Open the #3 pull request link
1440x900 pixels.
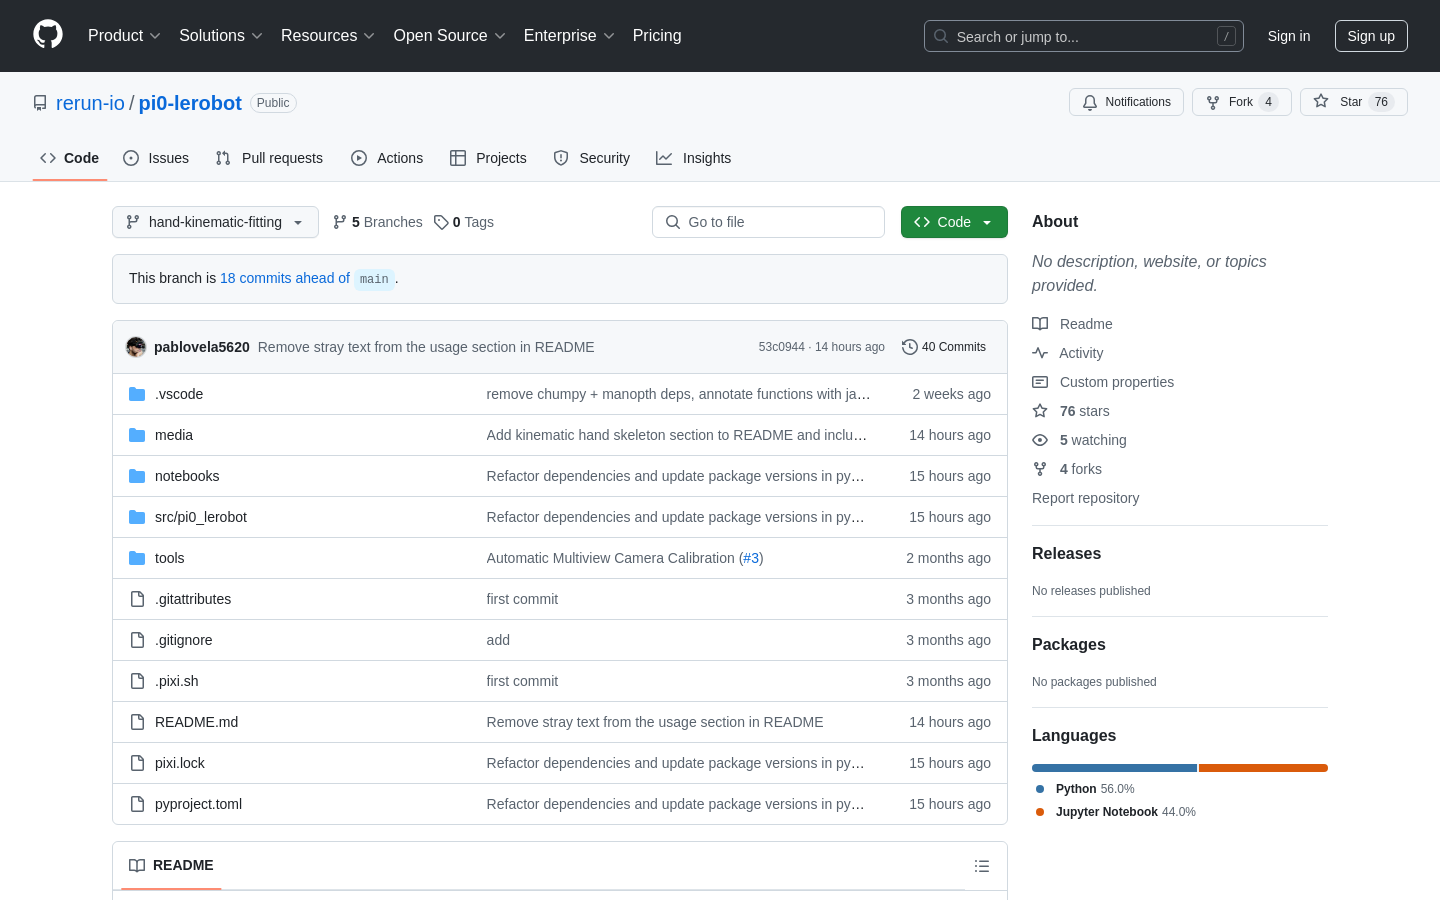click(751, 558)
